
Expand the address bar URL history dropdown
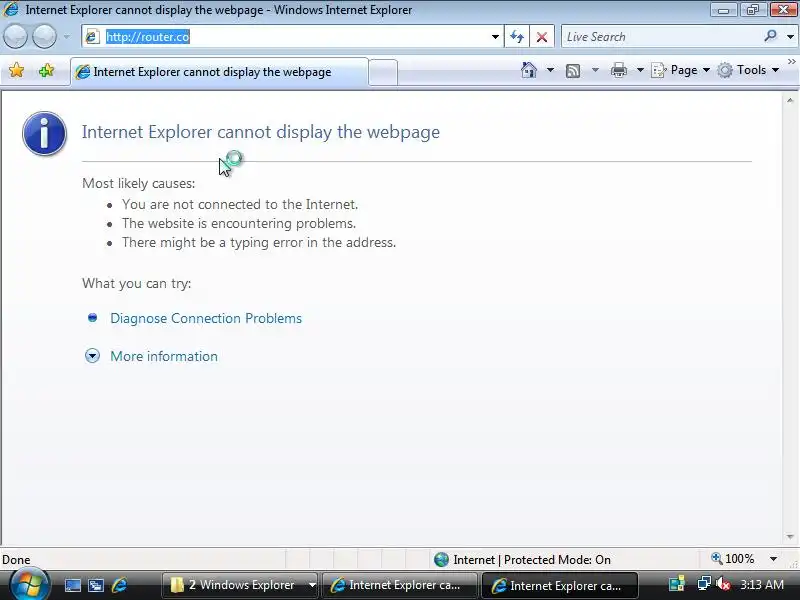click(x=495, y=37)
